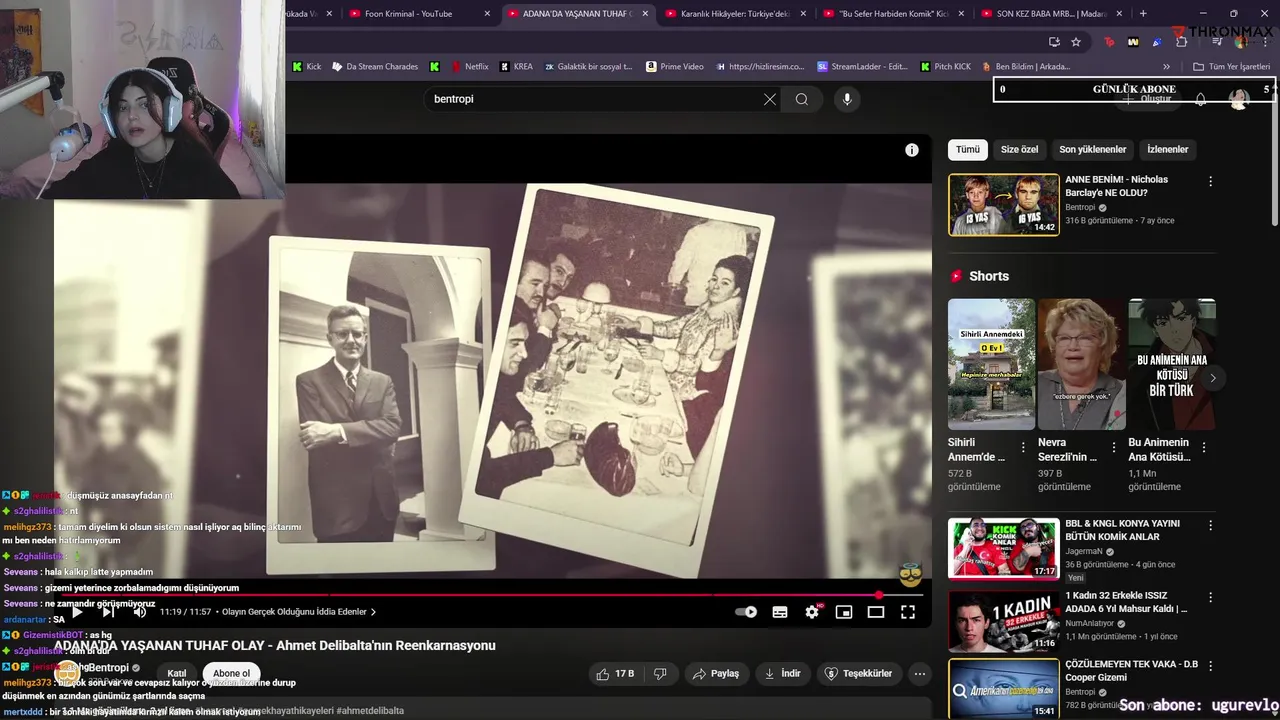Switch to Foon Kriminal - YouTube tab

408,13
